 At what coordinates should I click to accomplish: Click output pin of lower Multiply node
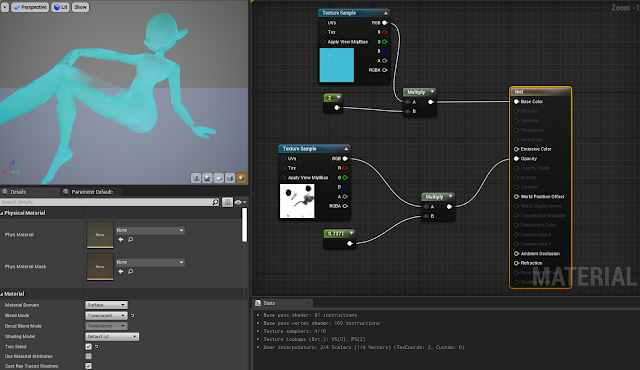point(449,207)
